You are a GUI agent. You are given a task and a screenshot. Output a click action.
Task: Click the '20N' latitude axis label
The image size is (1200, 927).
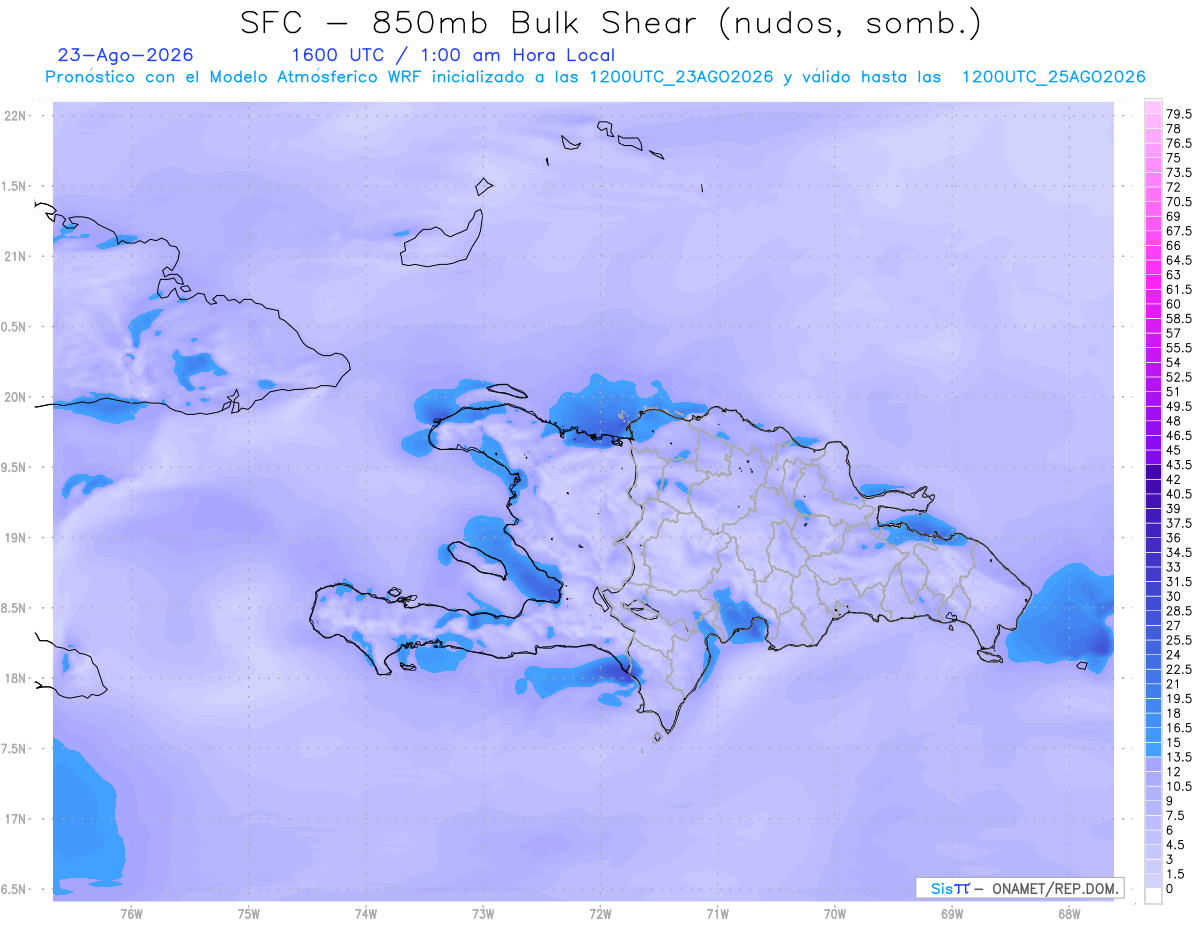click(15, 397)
